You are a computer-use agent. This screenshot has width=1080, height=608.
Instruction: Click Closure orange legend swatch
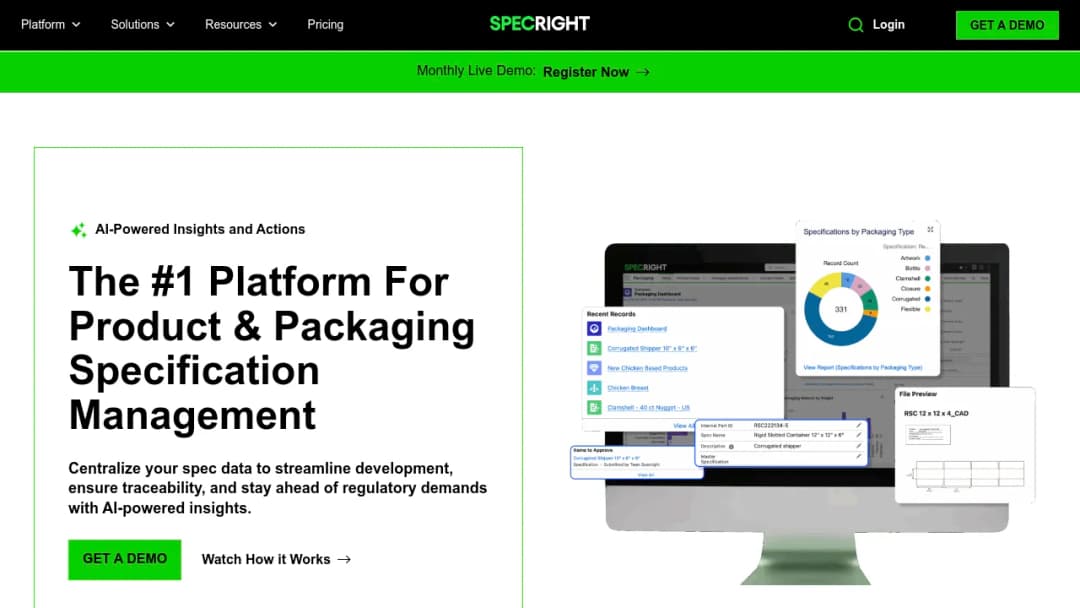click(x=927, y=289)
